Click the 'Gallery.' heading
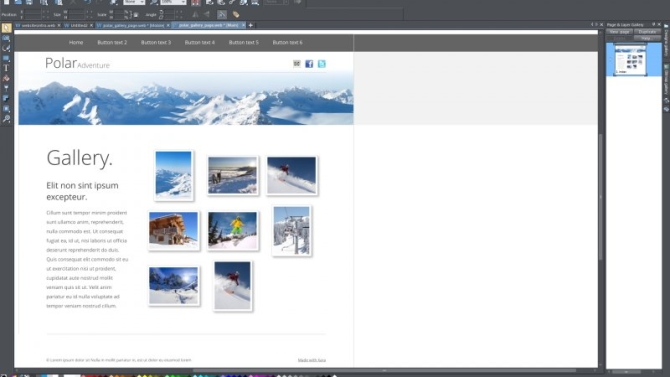 79,158
